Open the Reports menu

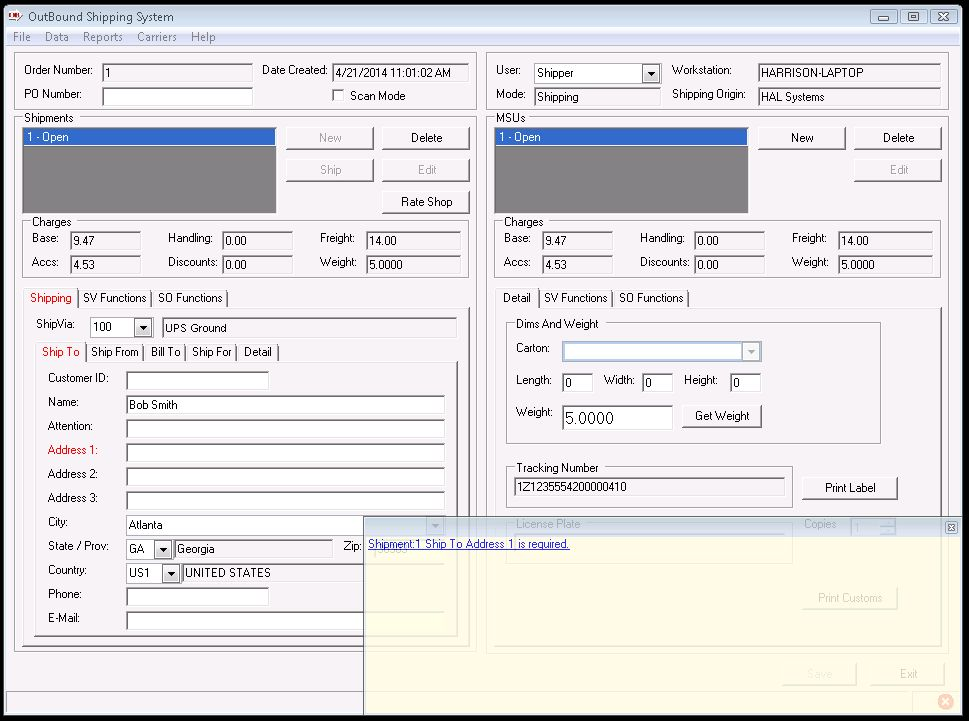102,36
